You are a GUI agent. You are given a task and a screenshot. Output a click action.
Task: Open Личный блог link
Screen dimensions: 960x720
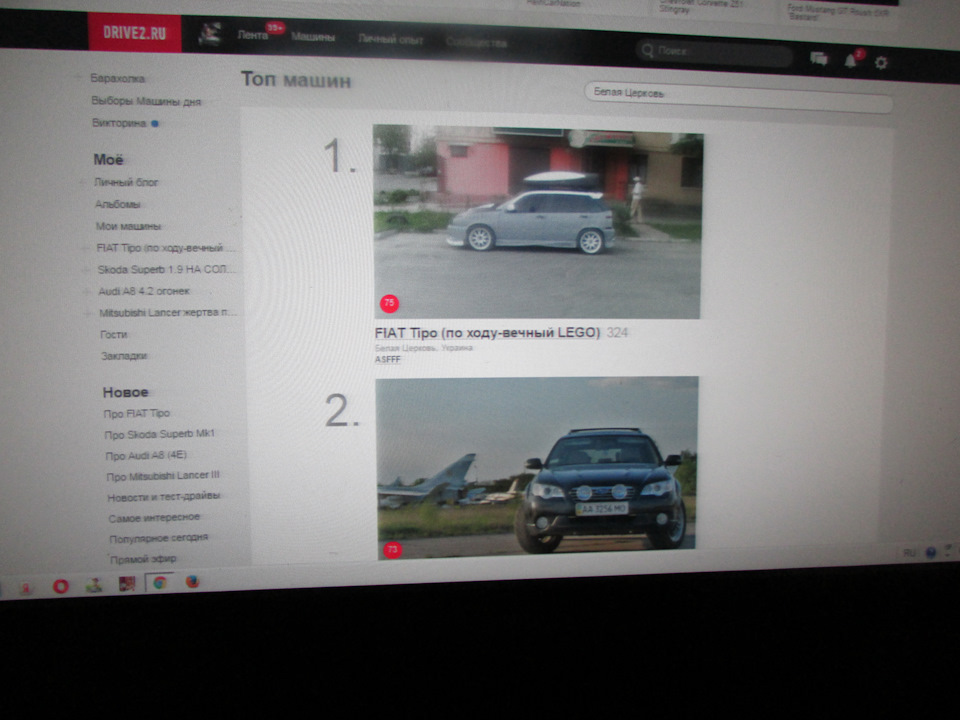pyautogui.click(x=126, y=182)
